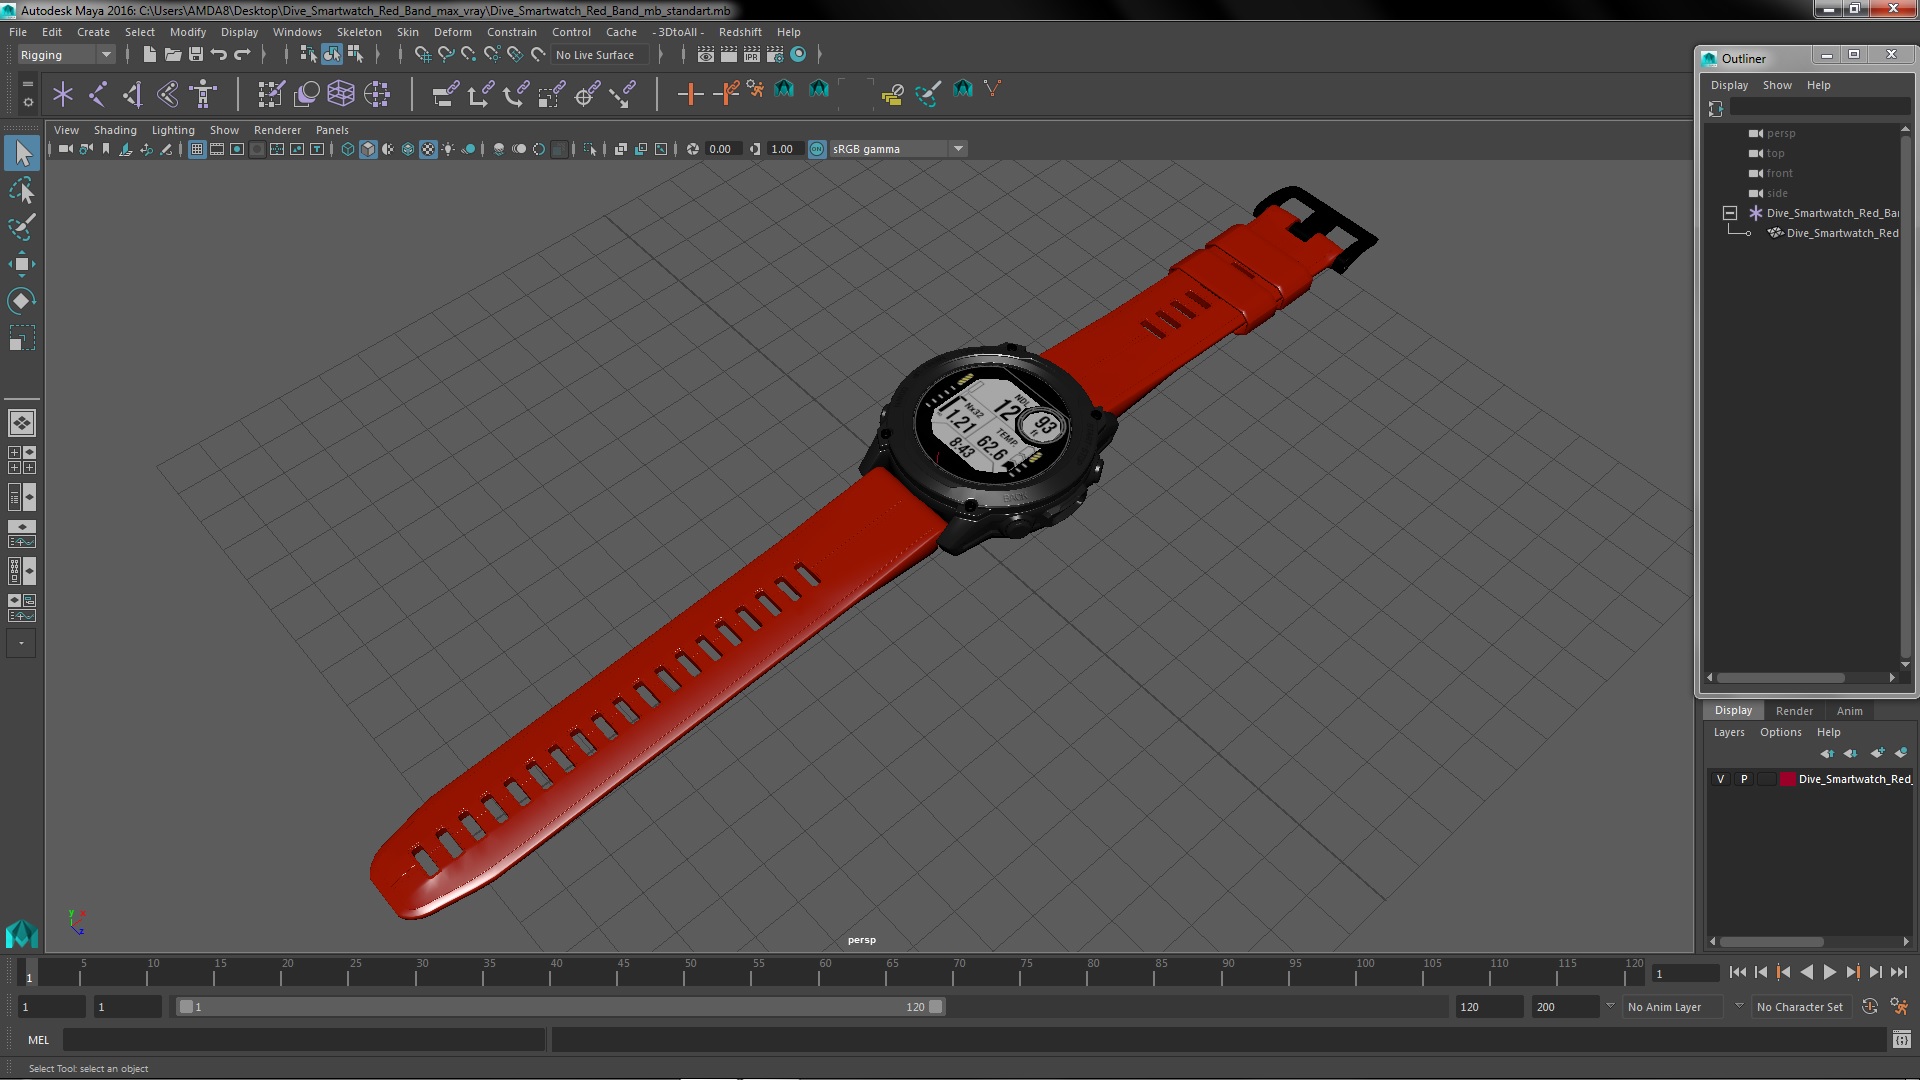Click the Create Lattice shelf icon

point(341,94)
